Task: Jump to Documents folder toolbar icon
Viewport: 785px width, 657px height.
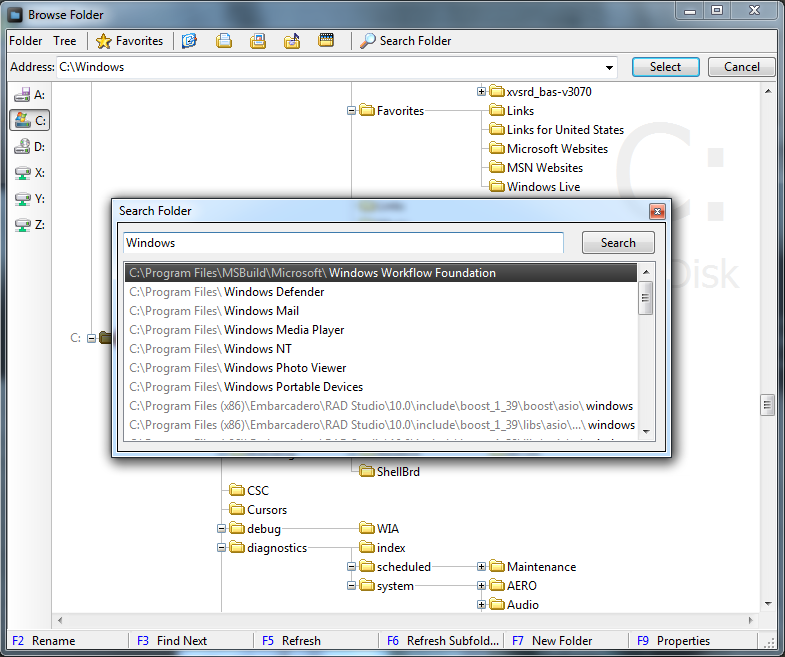Action: coord(224,41)
